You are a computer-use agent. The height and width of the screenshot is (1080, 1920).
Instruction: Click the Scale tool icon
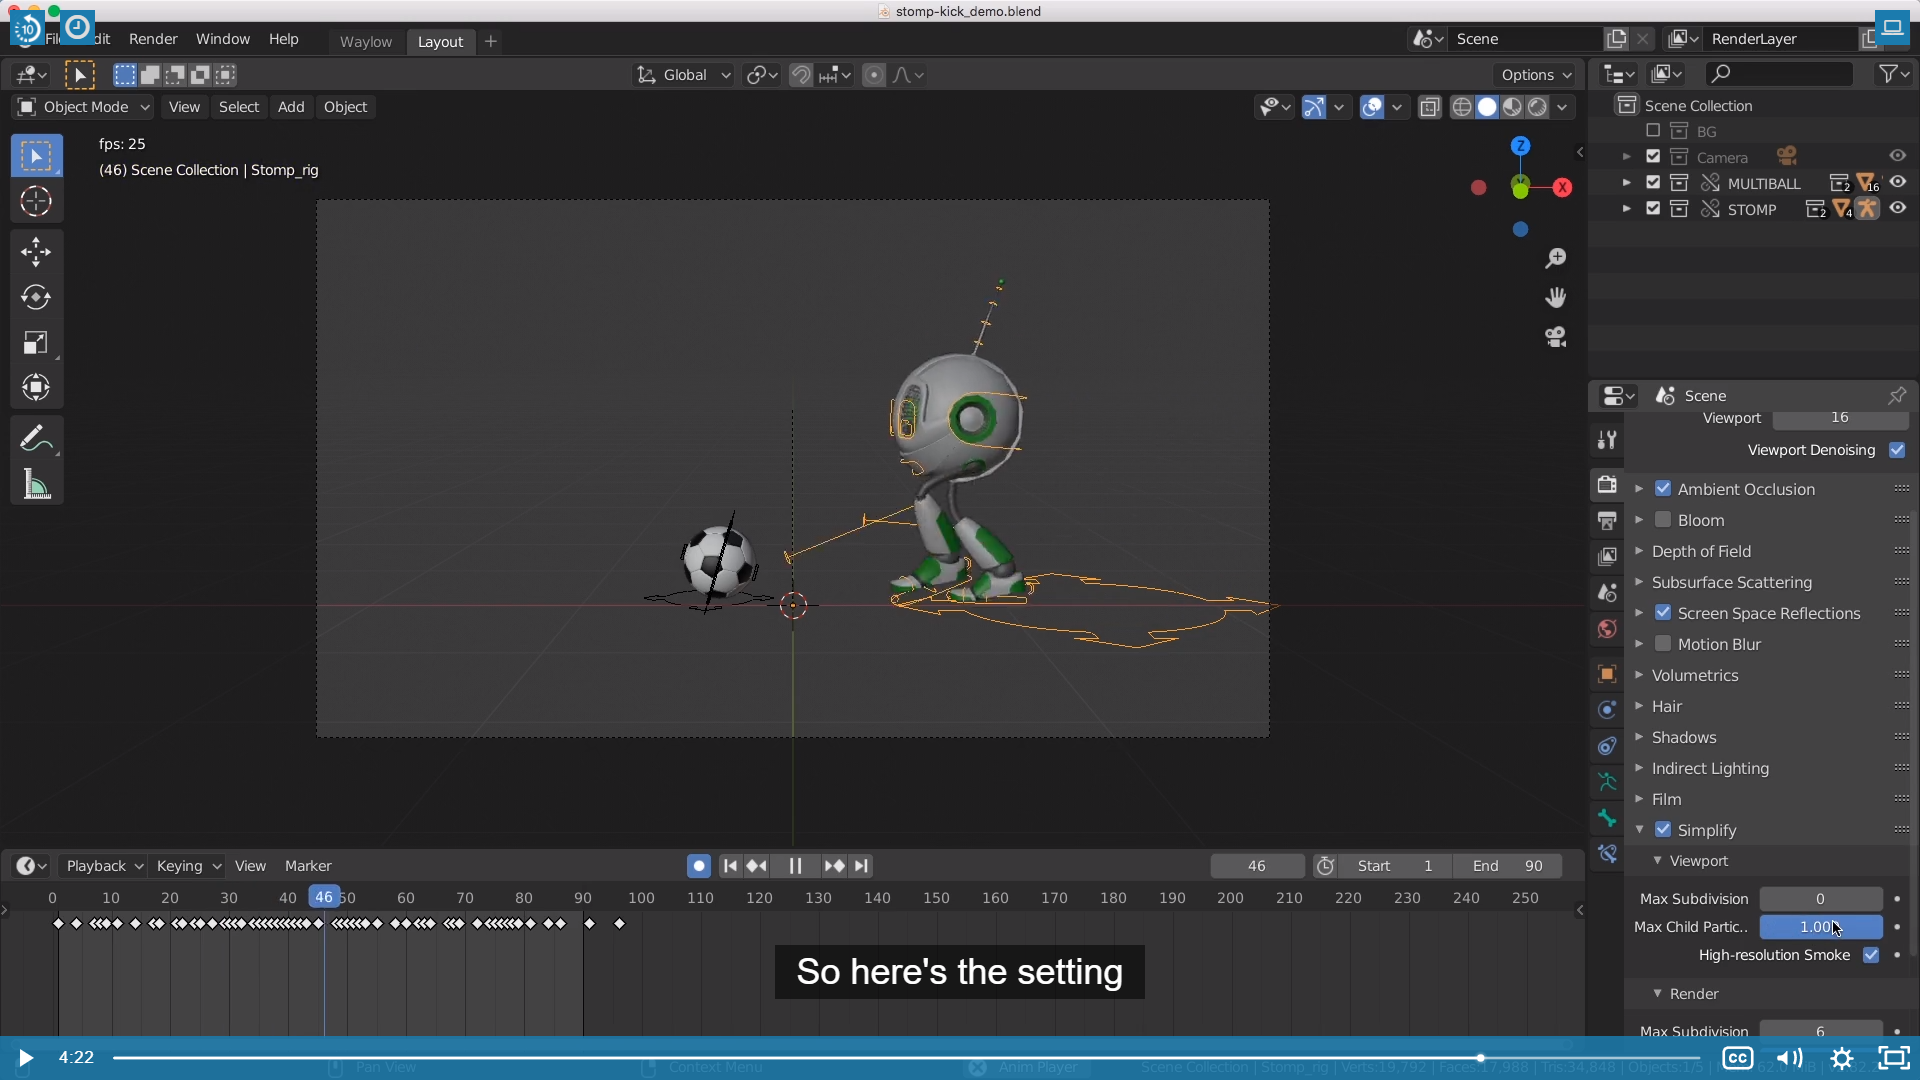[36, 343]
